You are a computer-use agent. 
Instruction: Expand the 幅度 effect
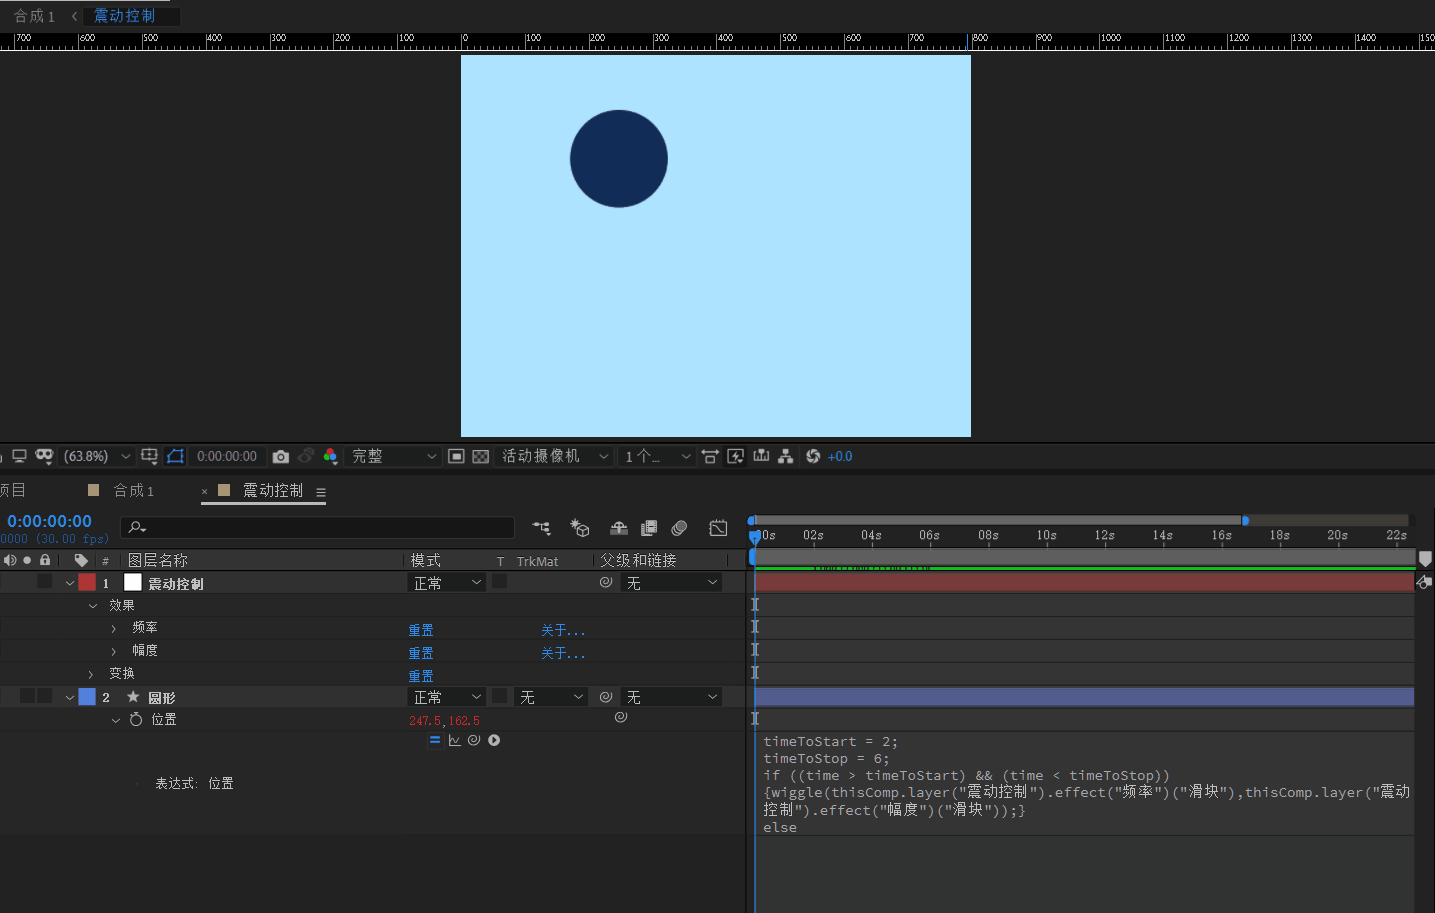pyautogui.click(x=114, y=651)
